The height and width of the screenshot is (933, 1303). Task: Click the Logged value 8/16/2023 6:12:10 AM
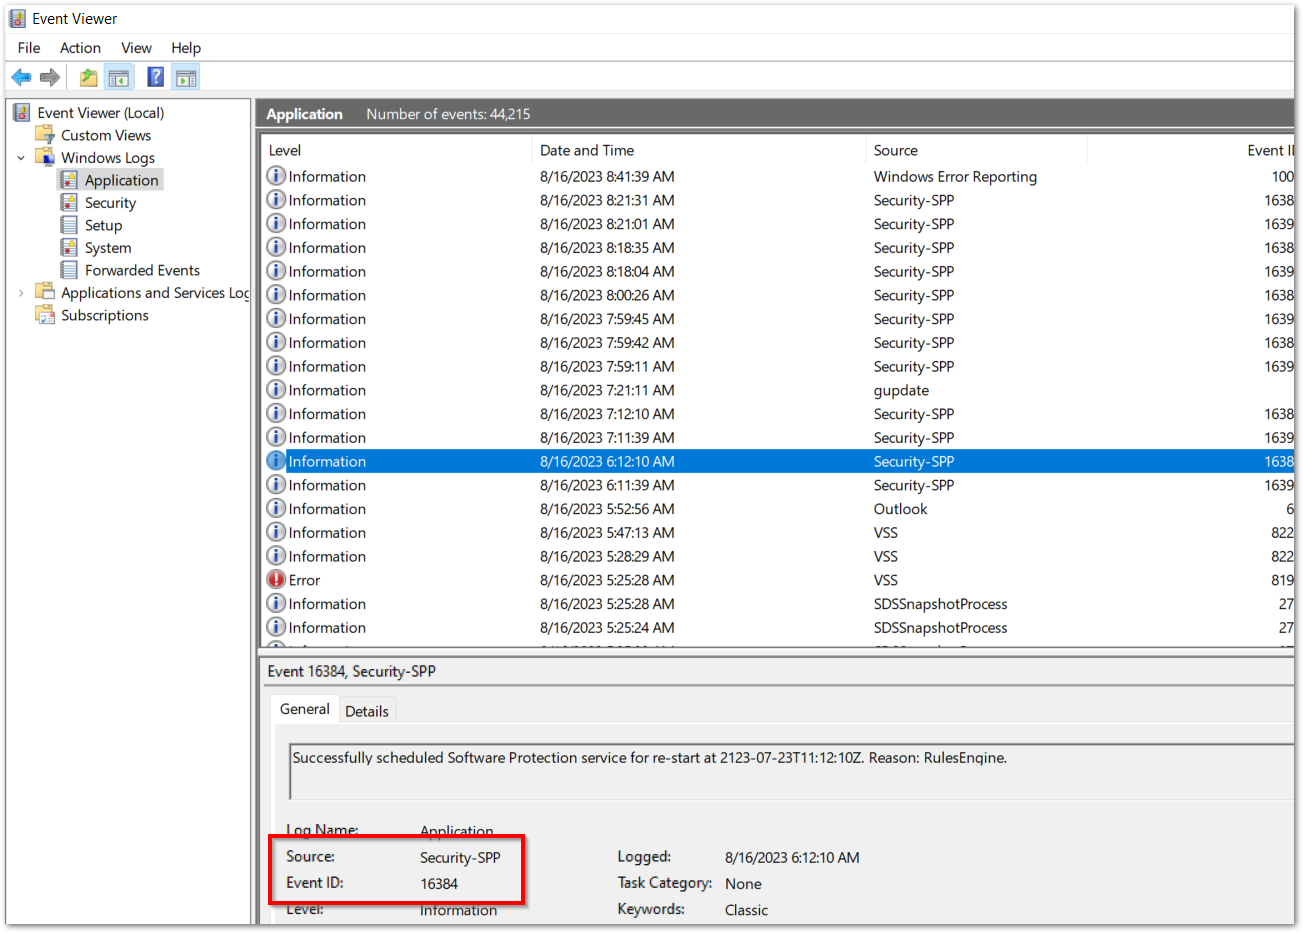click(792, 858)
